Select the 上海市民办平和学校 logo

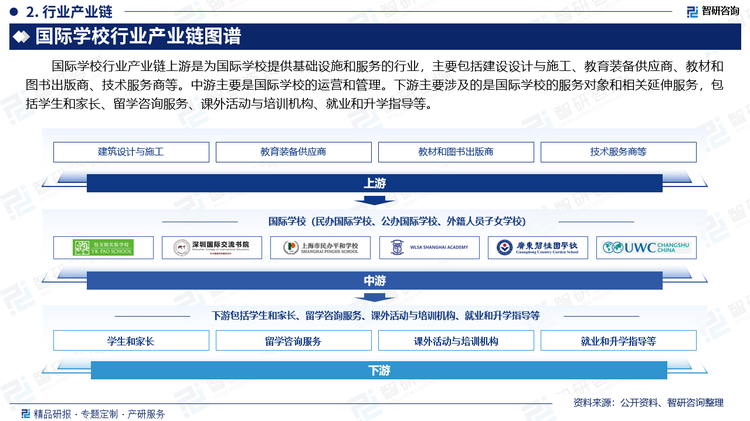[320, 247]
